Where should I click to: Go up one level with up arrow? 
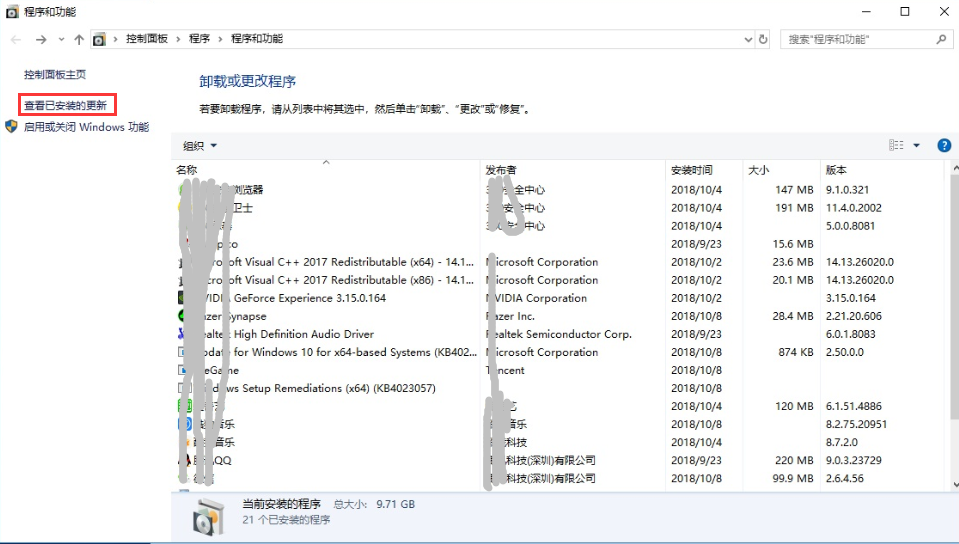click(x=79, y=39)
